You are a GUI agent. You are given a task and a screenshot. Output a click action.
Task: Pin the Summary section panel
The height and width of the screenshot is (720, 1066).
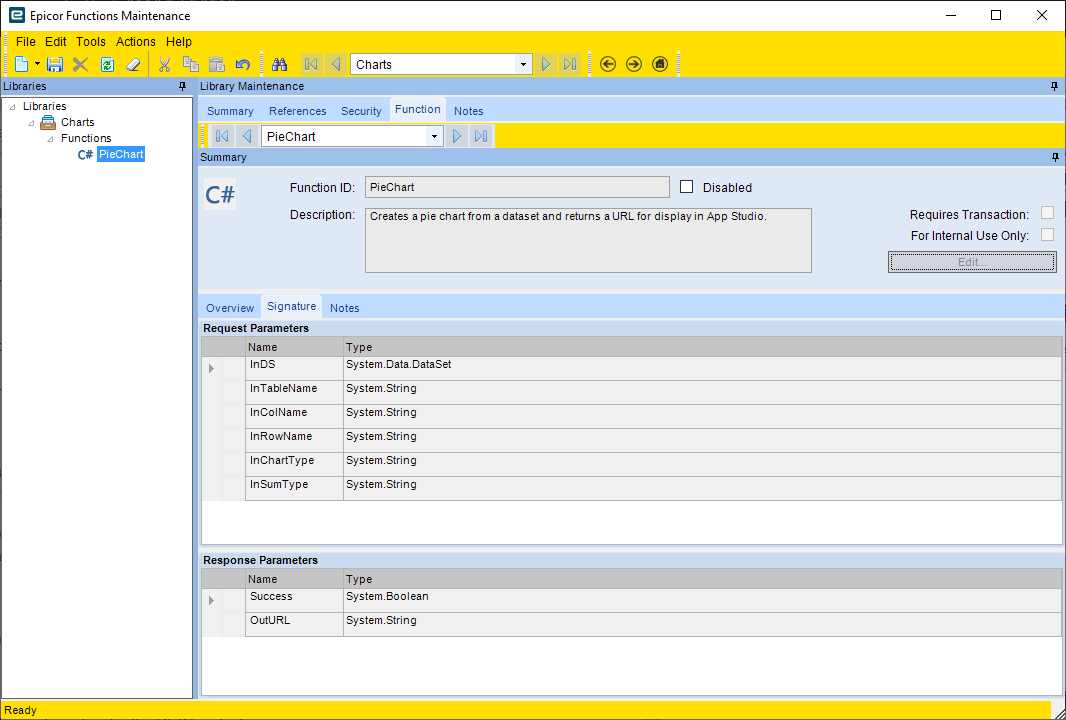click(x=1054, y=157)
